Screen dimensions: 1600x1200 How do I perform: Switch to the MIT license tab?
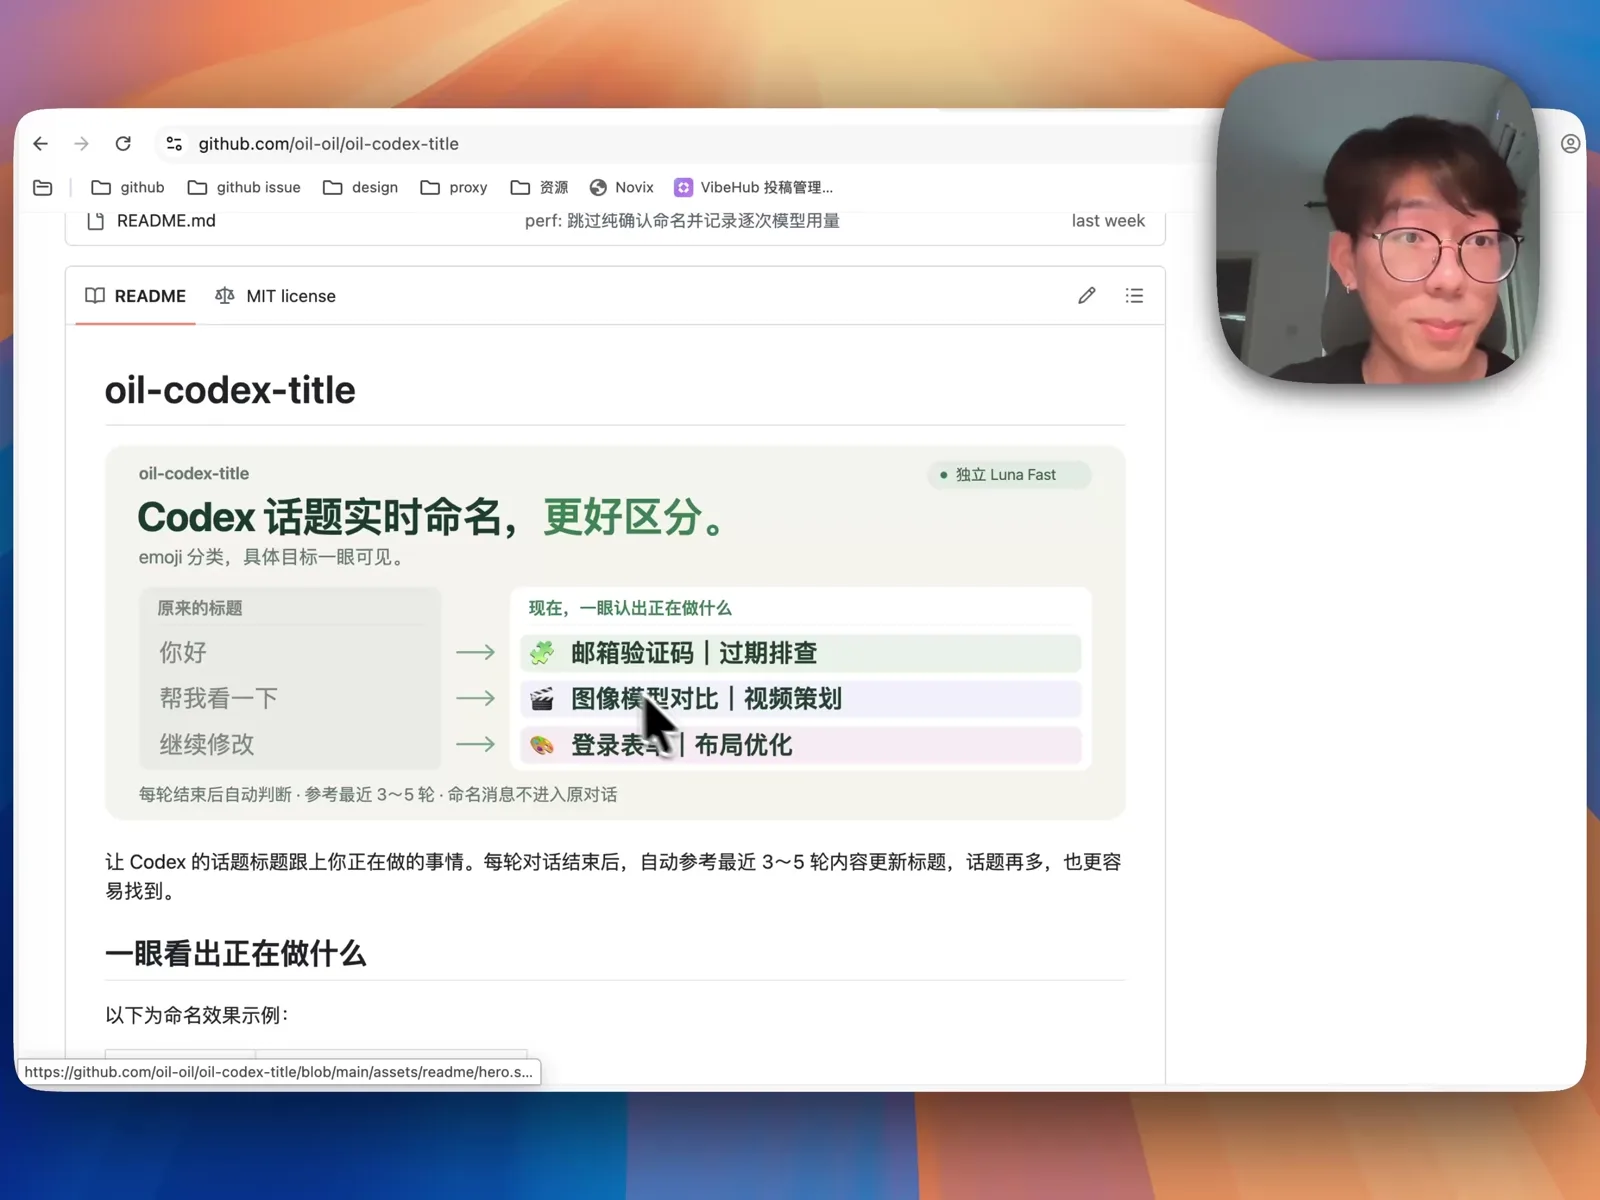(276, 296)
